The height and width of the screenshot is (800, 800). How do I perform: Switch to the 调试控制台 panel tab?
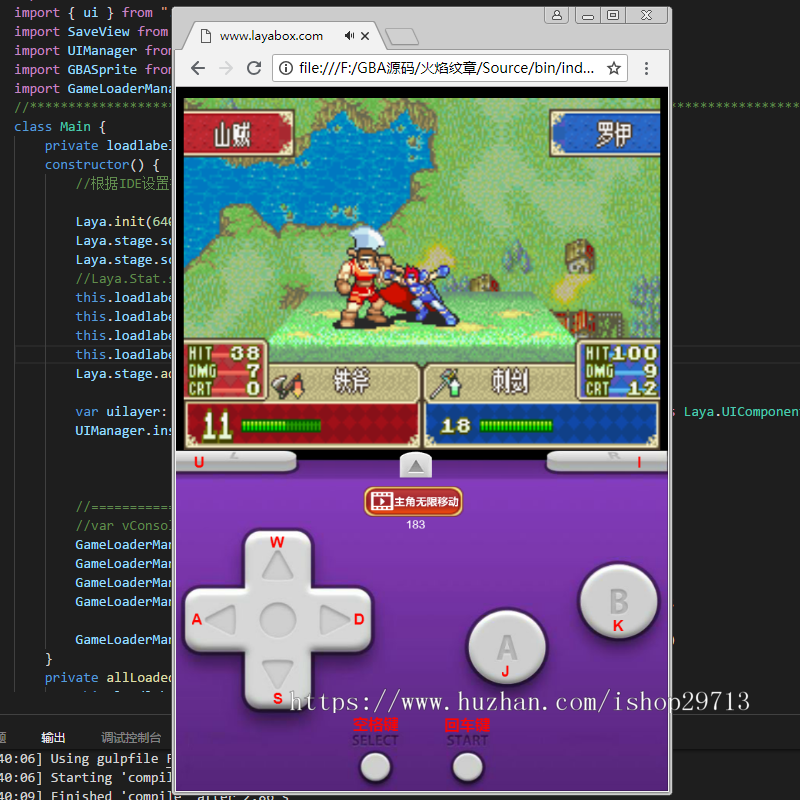pyautogui.click(x=131, y=737)
